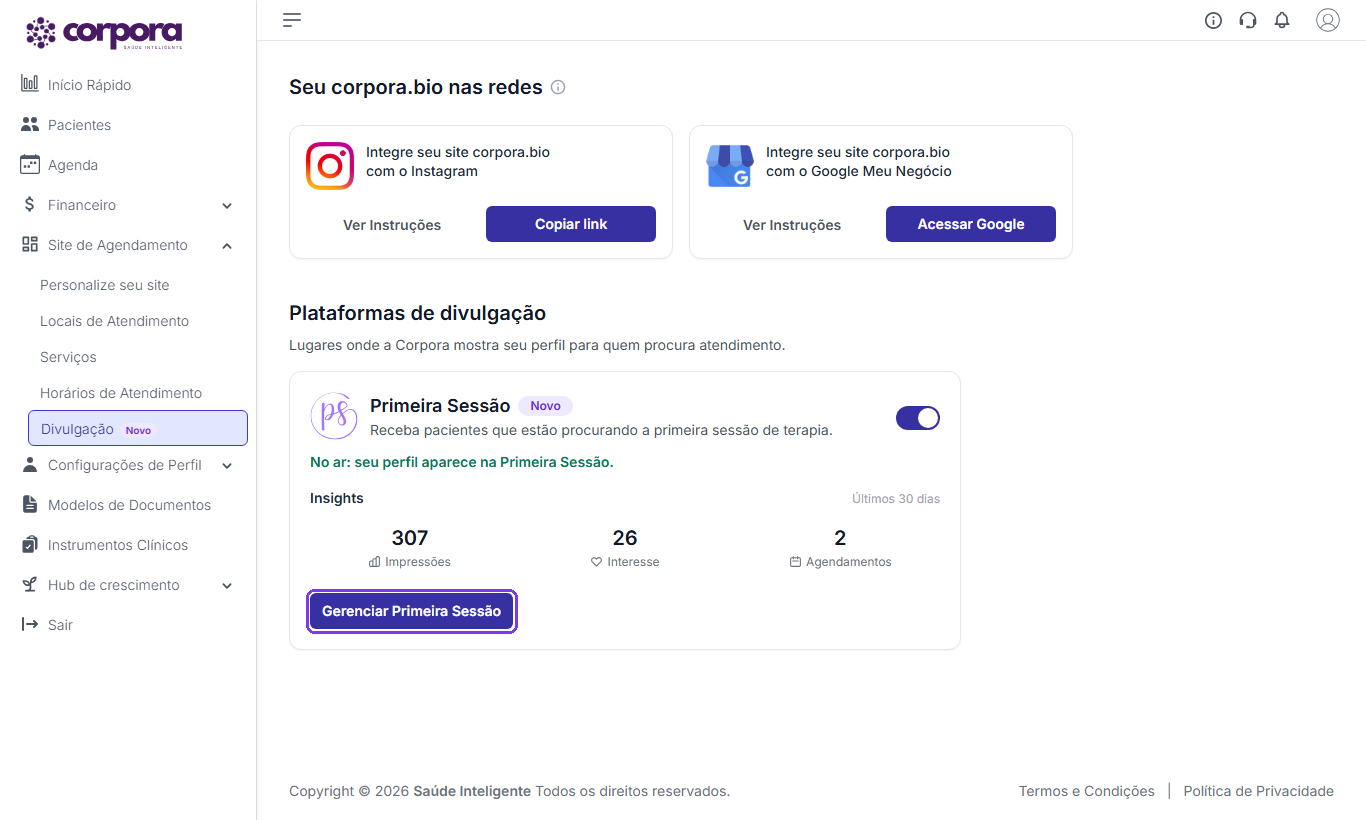View Instagram's Ver Instruções link

click(x=392, y=225)
